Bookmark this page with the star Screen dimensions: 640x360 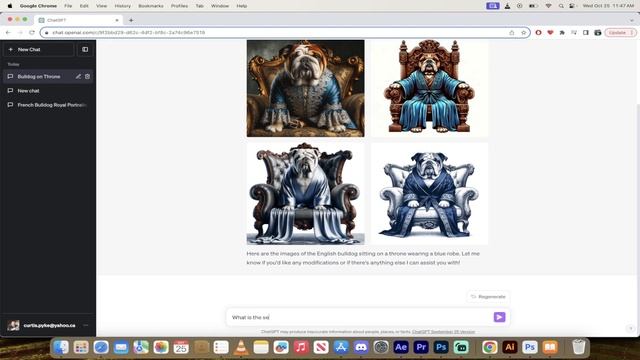pos(523,33)
